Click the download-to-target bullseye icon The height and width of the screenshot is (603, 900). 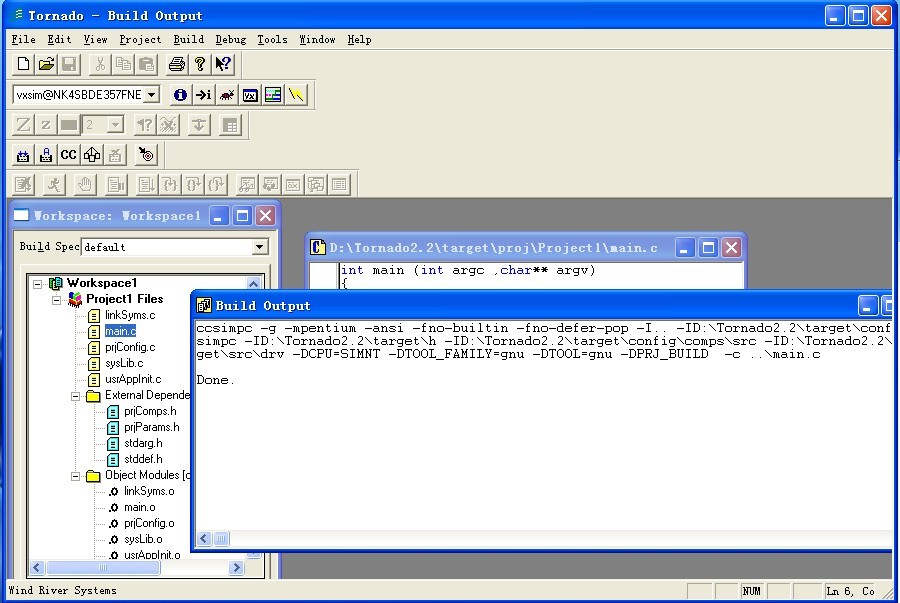pyautogui.click(x=147, y=154)
